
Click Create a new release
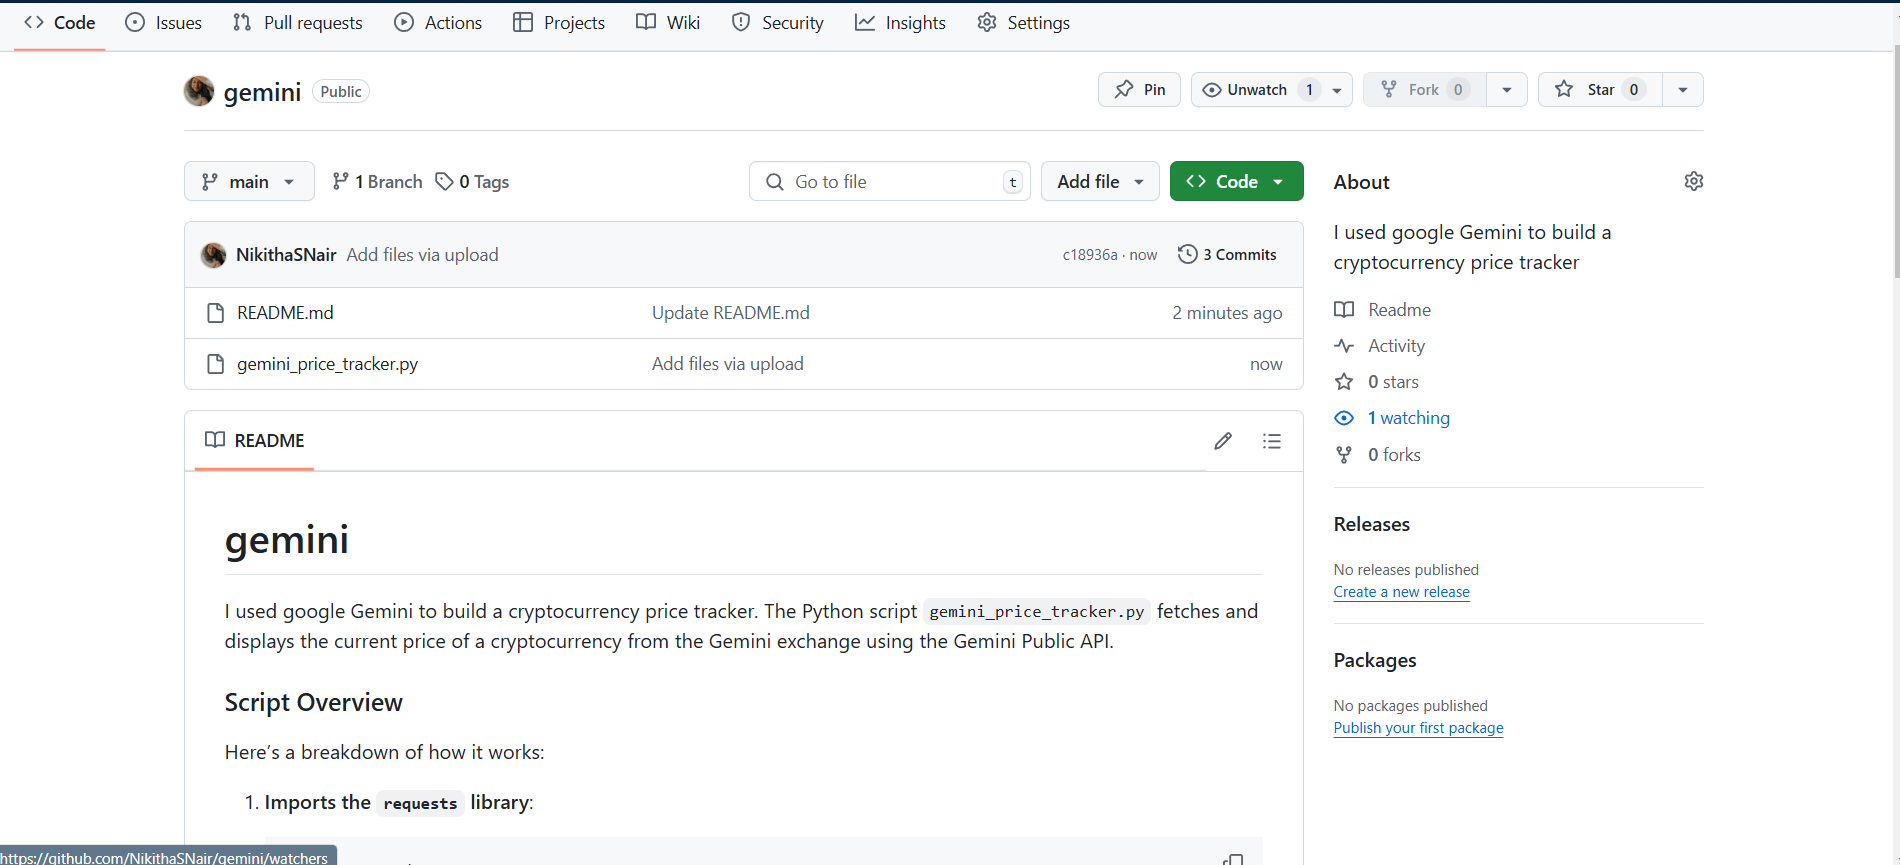tap(1402, 592)
